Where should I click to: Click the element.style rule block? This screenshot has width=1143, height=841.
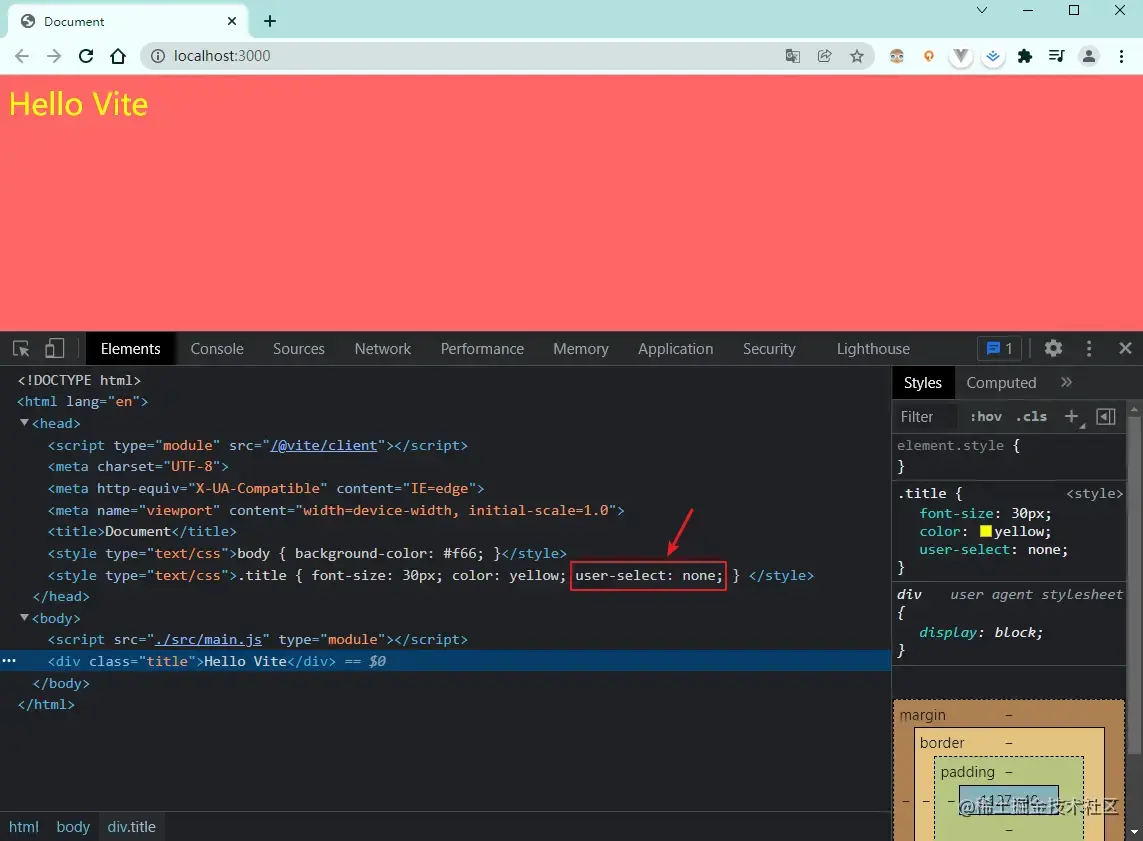pos(1009,455)
